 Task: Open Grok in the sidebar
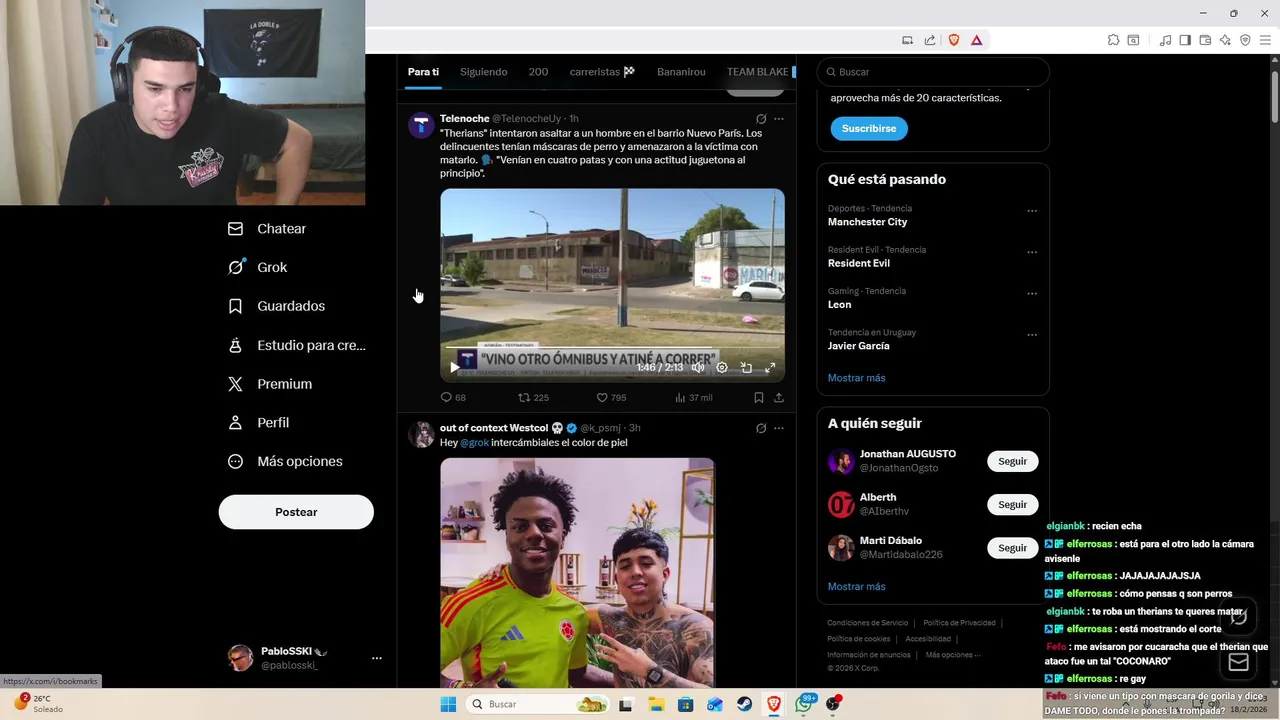[257, 267]
